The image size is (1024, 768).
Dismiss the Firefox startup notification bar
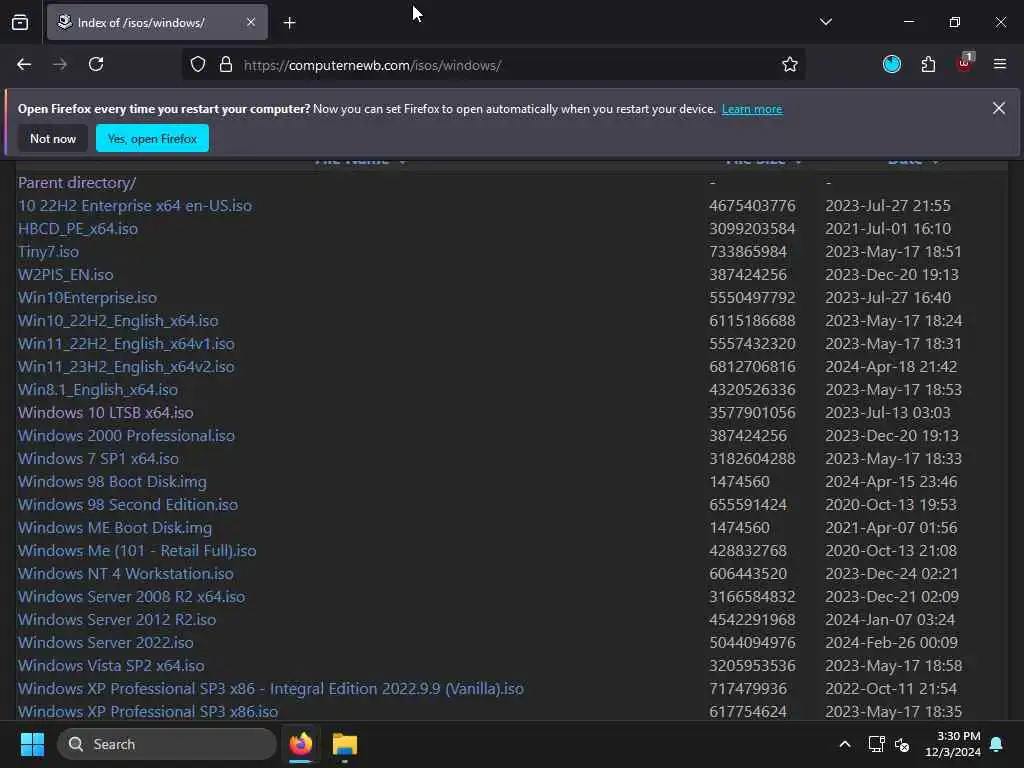coord(999,108)
